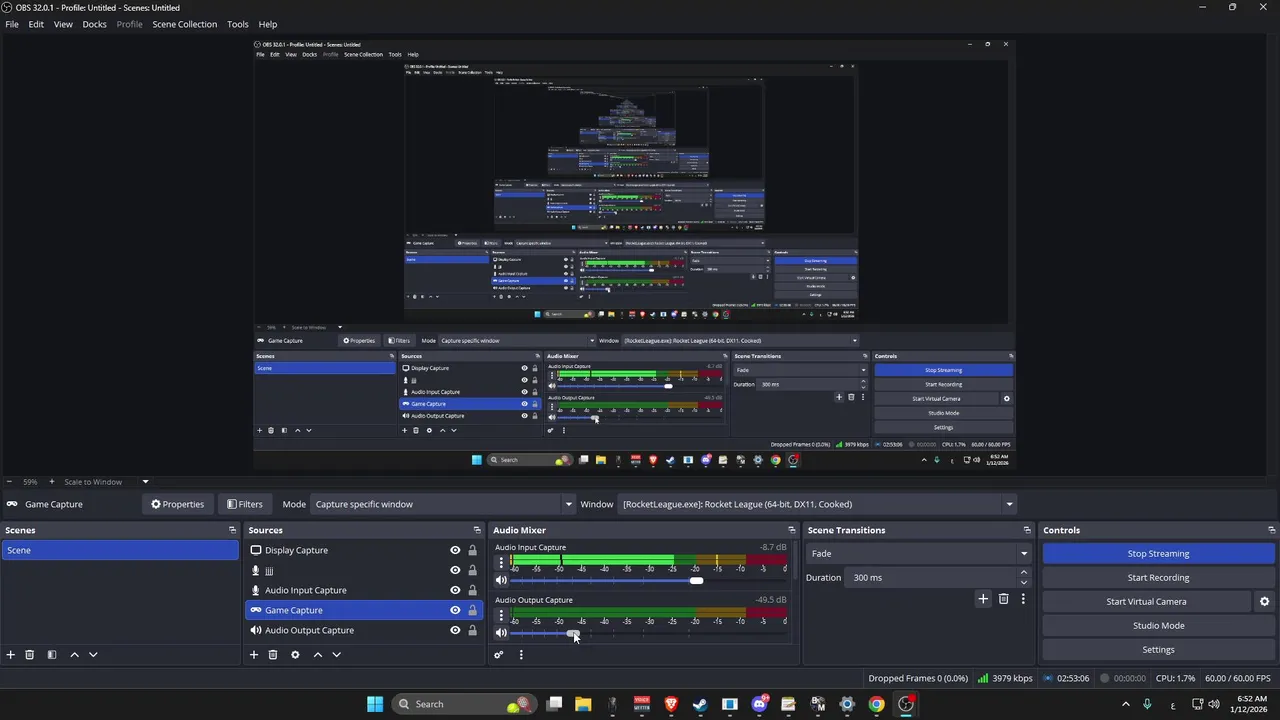Toggle visibility of Audio Output Capture source
Screen dimensions: 1280x720
pos(455,630)
